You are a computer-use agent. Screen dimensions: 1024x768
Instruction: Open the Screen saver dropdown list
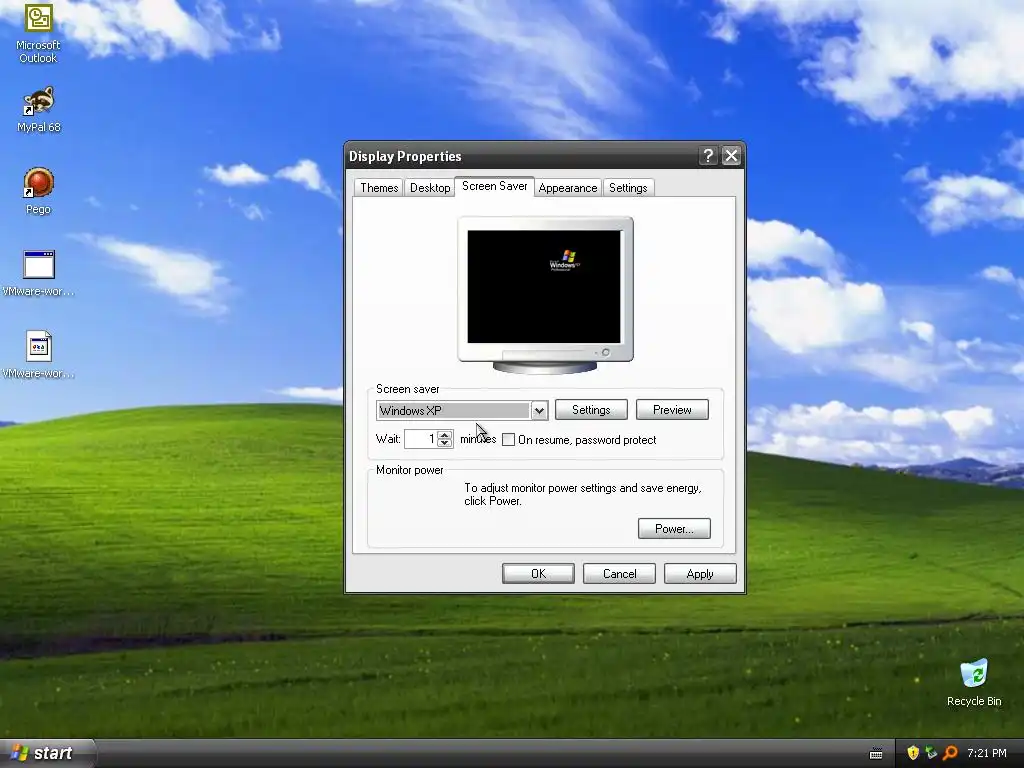tap(539, 410)
